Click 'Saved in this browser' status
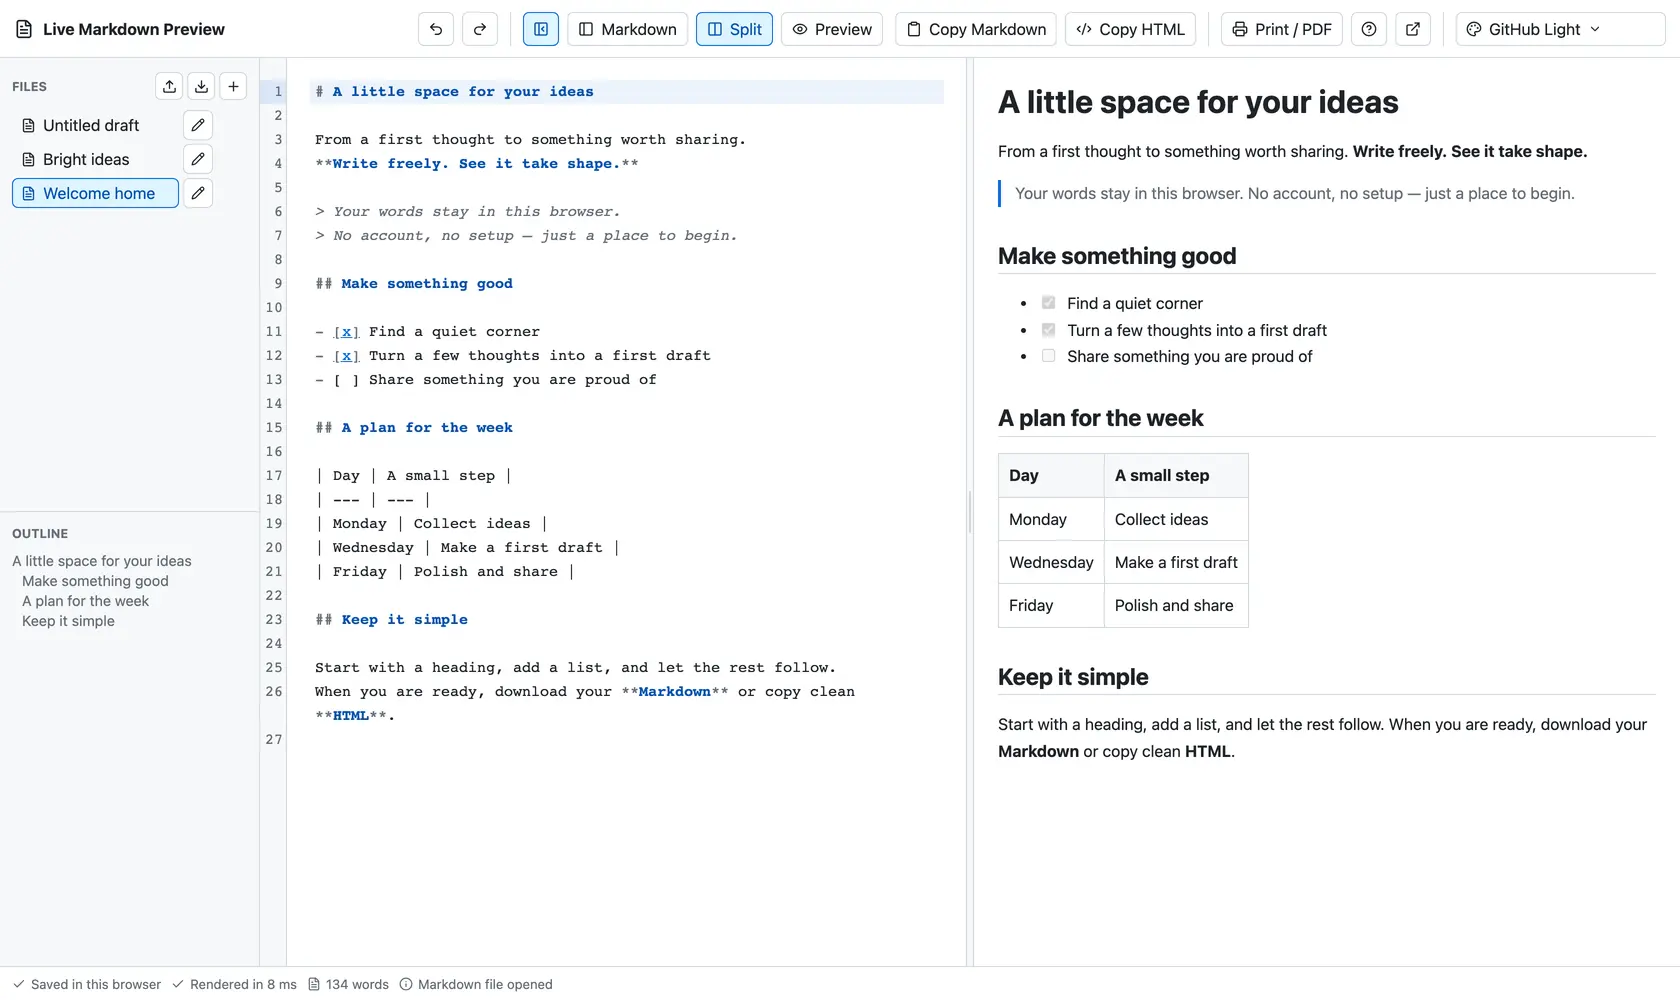 click(87, 984)
